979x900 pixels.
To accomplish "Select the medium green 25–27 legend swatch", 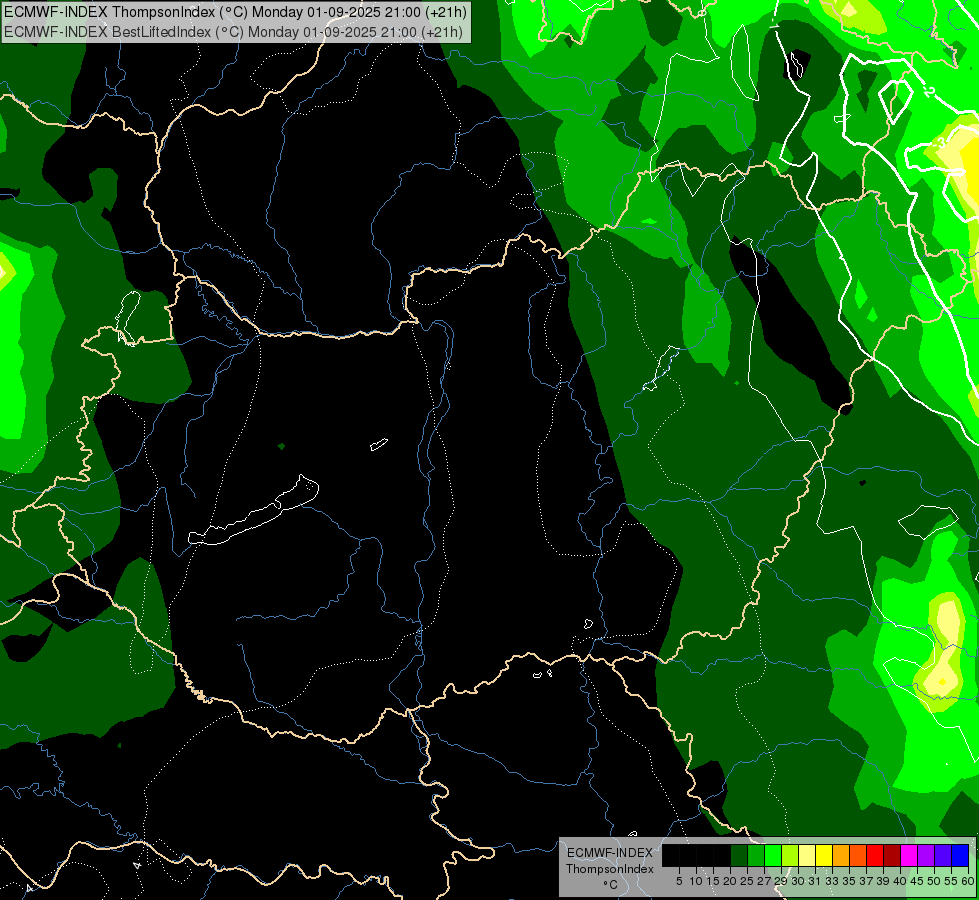I will pyautogui.click(x=756, y=855).
